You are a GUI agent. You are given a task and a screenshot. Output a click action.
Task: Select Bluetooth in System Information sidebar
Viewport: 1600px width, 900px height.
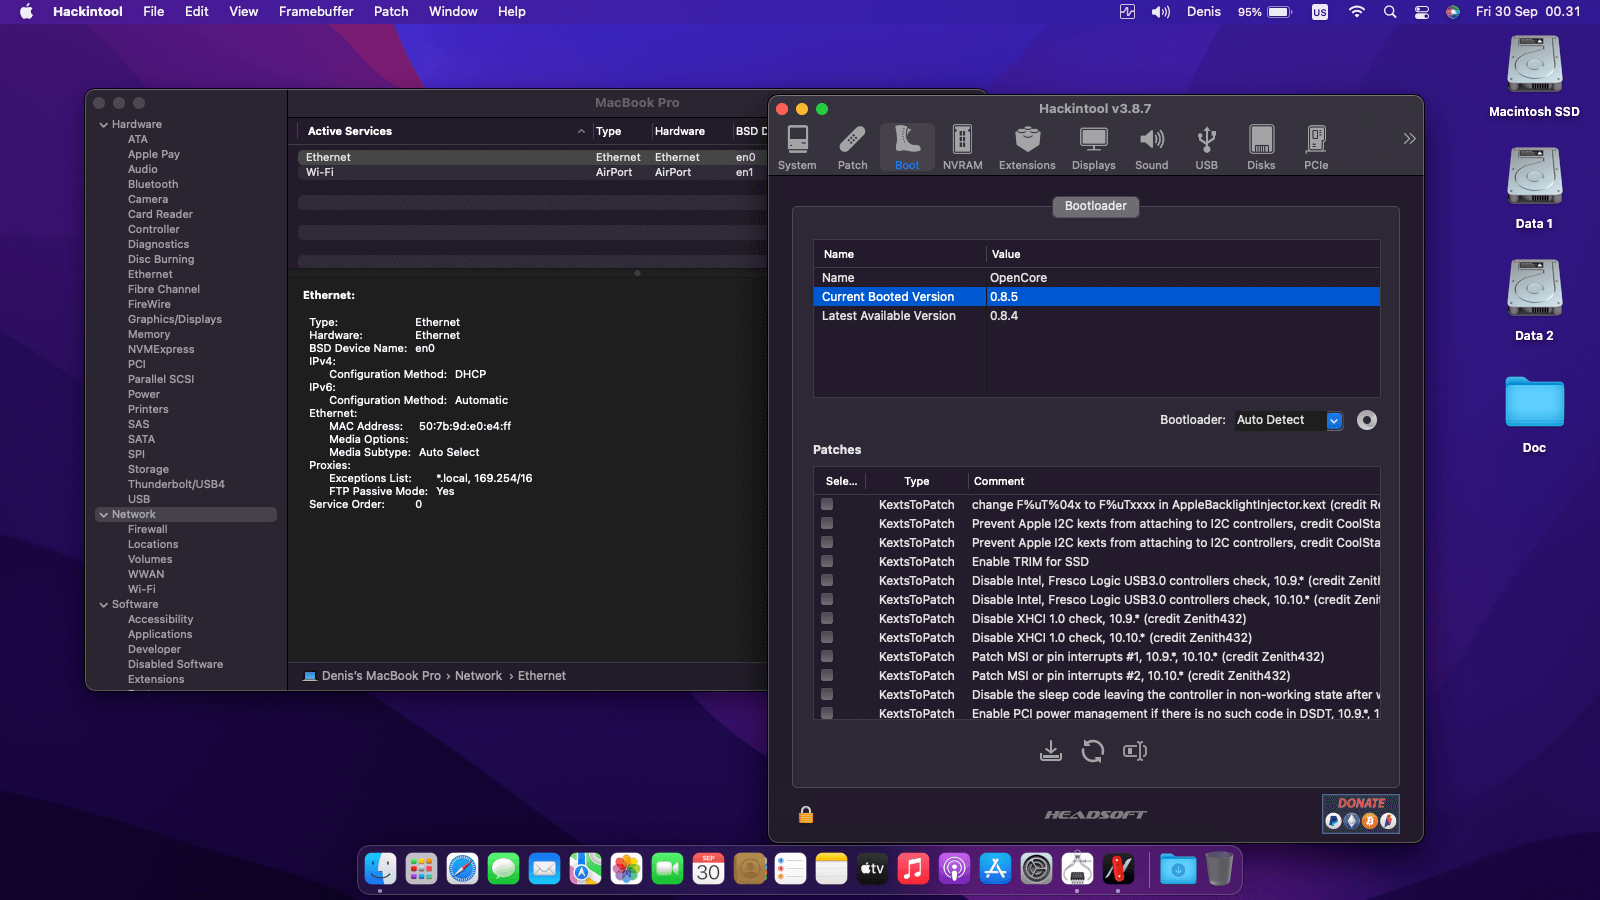[x=153, y=185]
